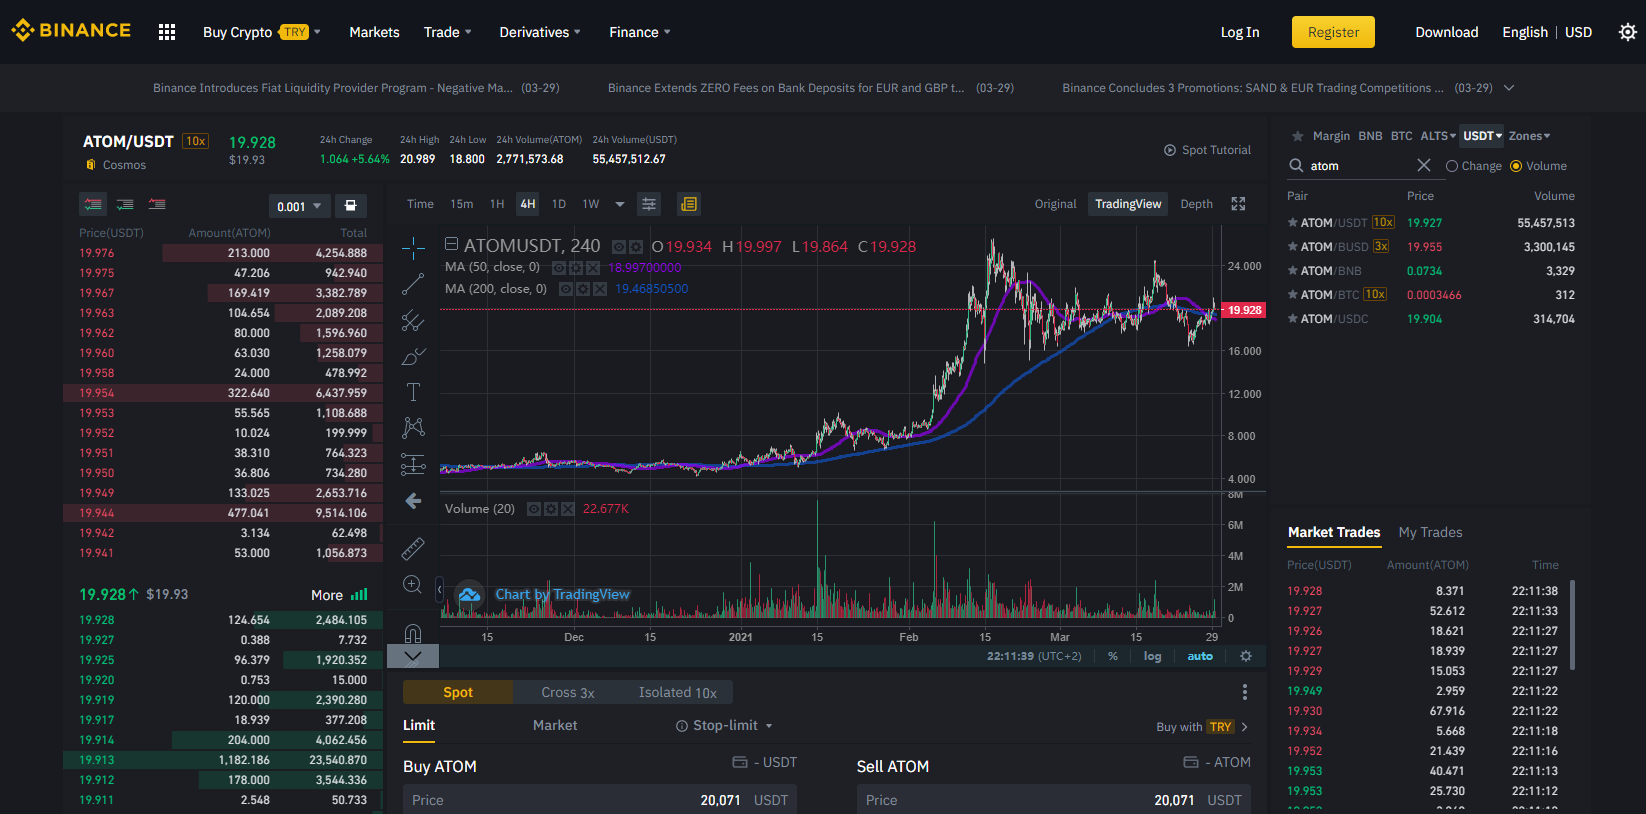Viewport: 1646px width, 814px height.
Task: Open the 0.001 price precision dropdown
Action: [299, 206]
